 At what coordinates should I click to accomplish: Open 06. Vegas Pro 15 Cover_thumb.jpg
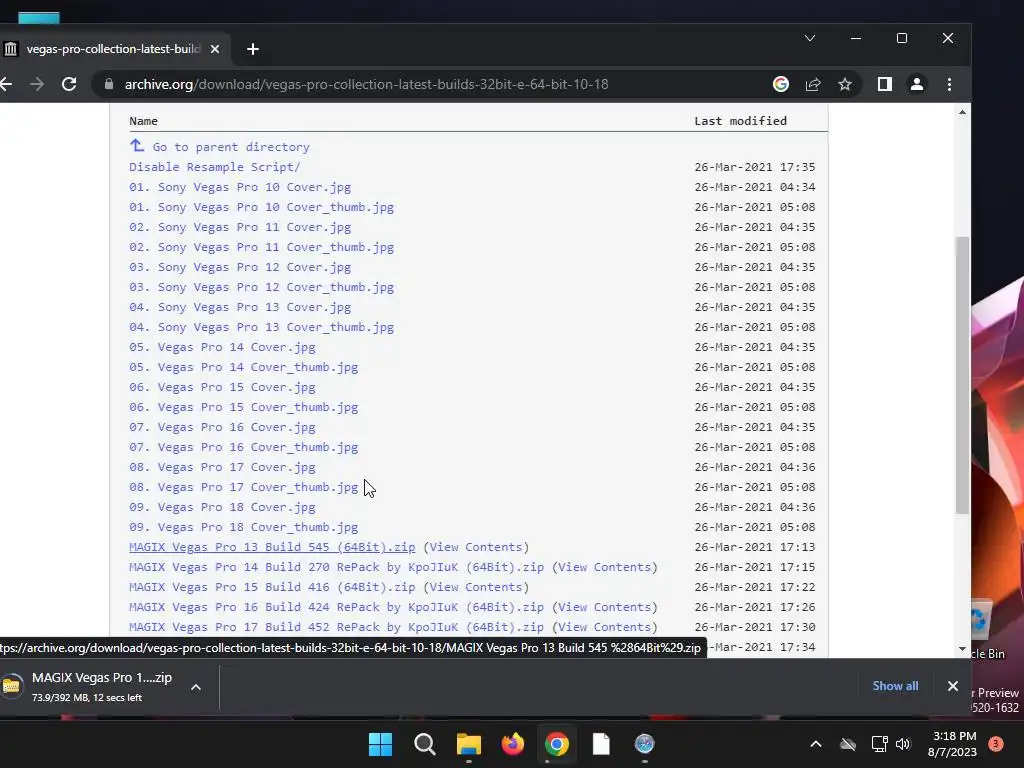pos(244,408)
